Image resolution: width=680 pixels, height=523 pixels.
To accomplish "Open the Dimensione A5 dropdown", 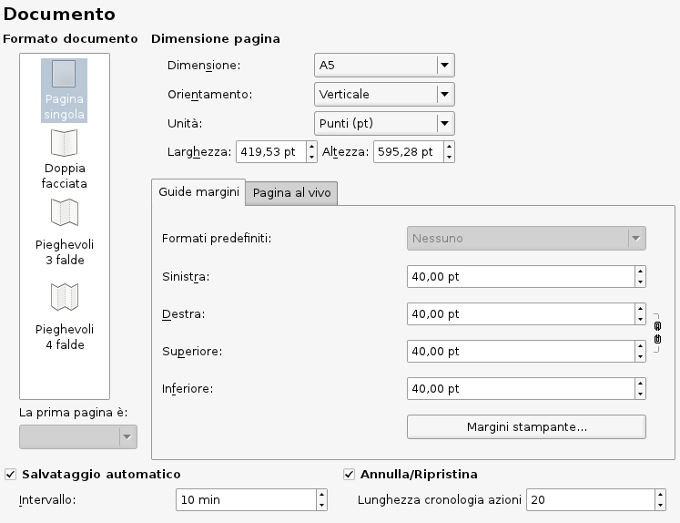I will coord(384,65).
